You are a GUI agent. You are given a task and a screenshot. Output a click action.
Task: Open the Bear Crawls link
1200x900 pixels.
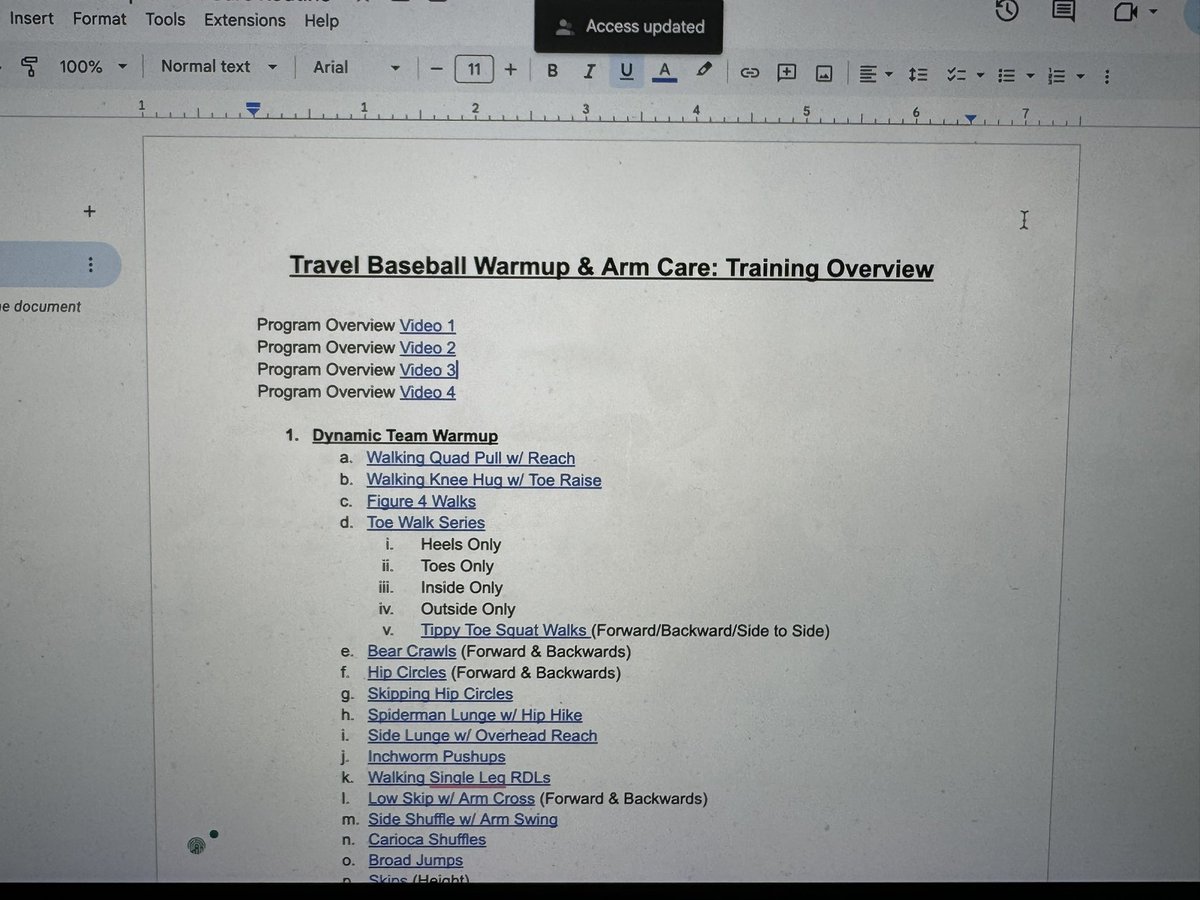coord(412,651)
